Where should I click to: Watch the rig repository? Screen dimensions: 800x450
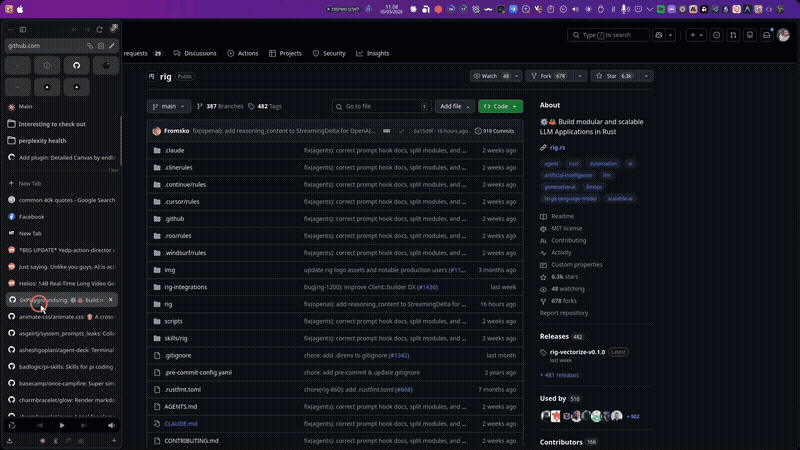(491, 76)
